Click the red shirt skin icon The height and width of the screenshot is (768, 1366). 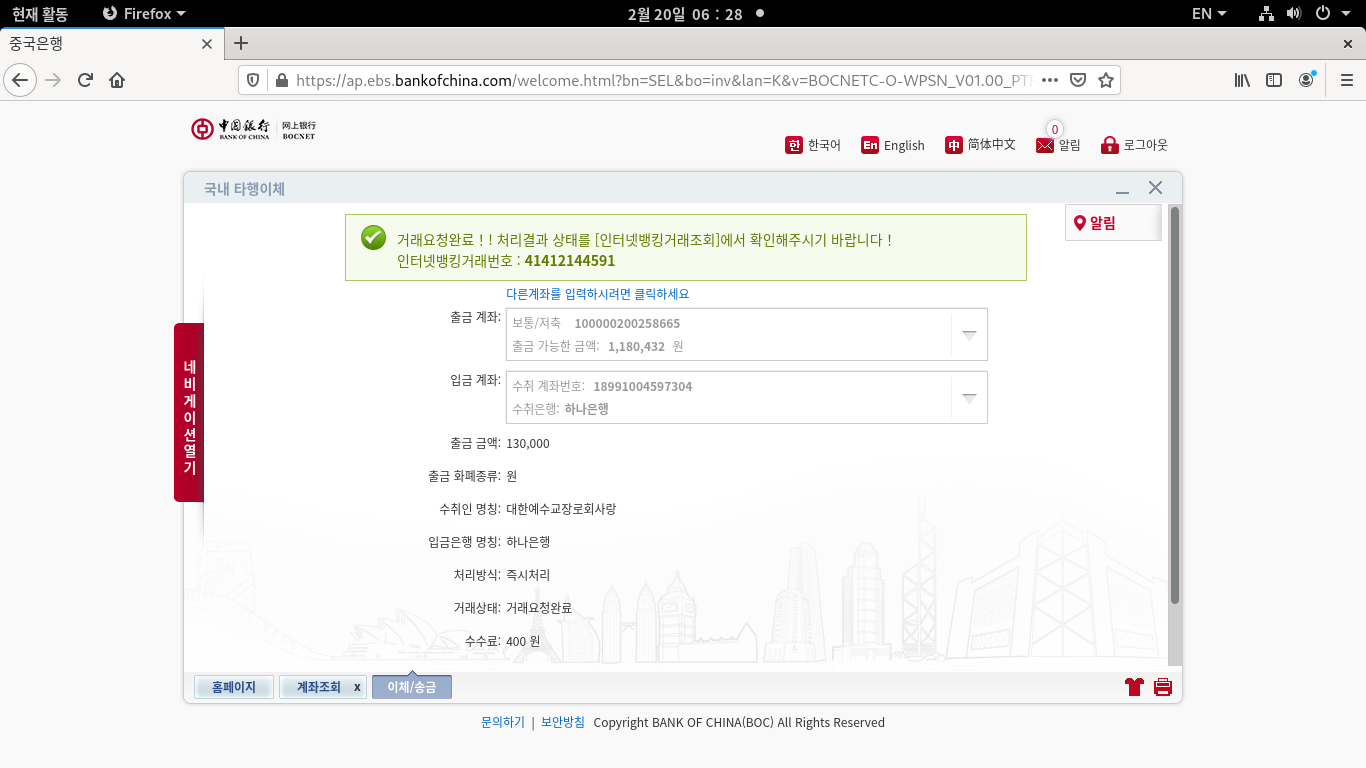pos(1134,687)
